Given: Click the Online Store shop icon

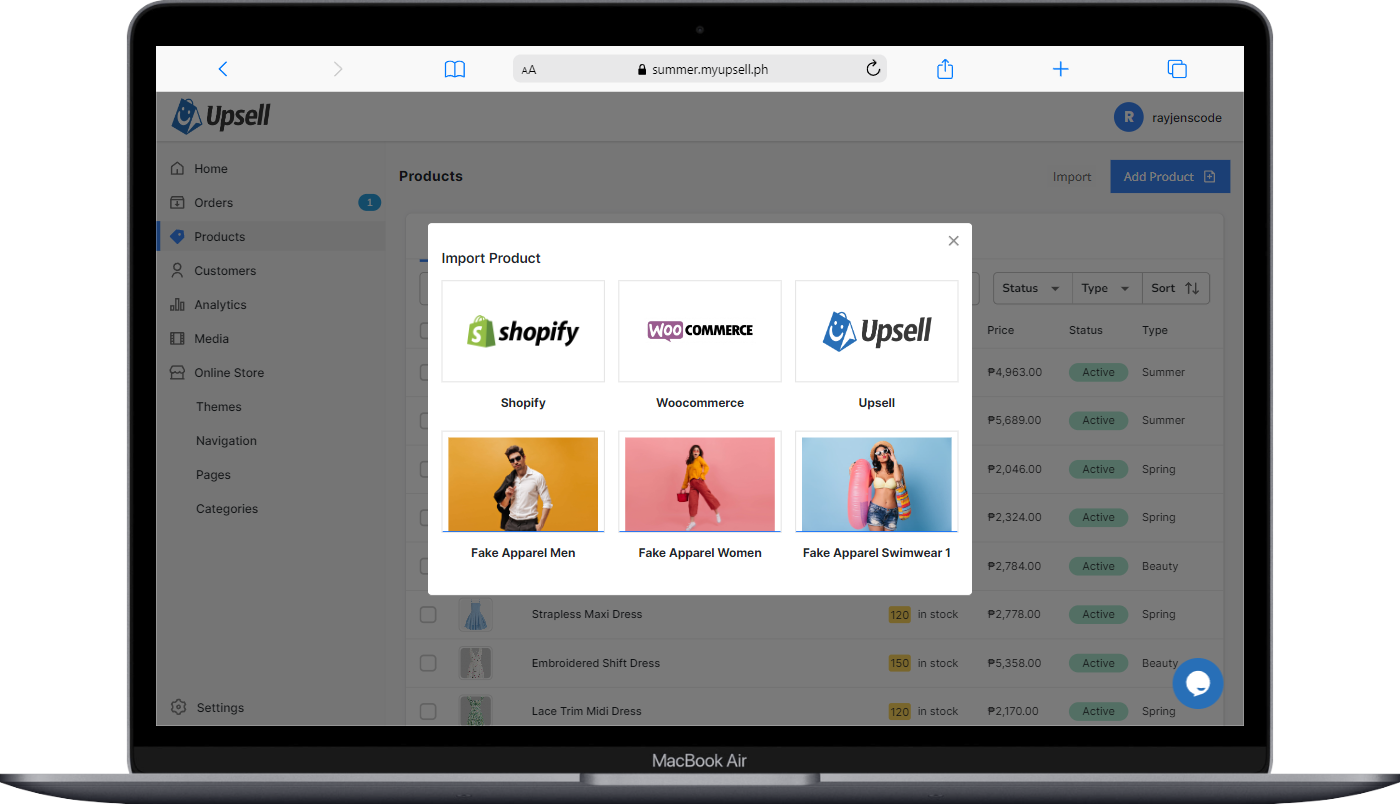Looking at the screenshot, I should (178, 373).
